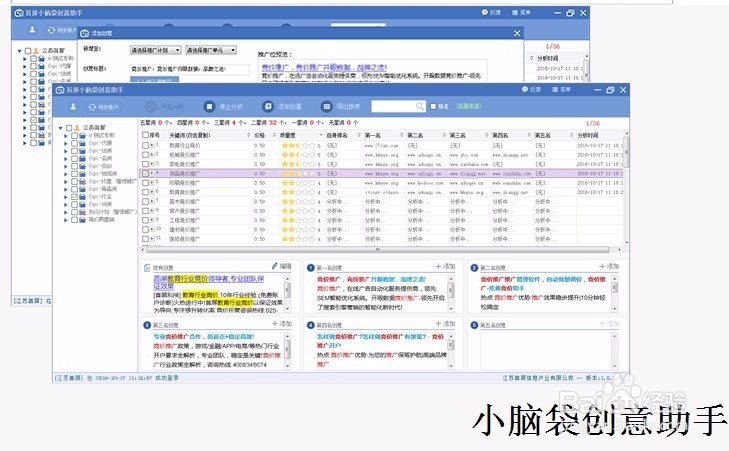Open the 反馈 feedback menu in back window
The width and height of the screenshot is (729, 451).
coord(491,13)
